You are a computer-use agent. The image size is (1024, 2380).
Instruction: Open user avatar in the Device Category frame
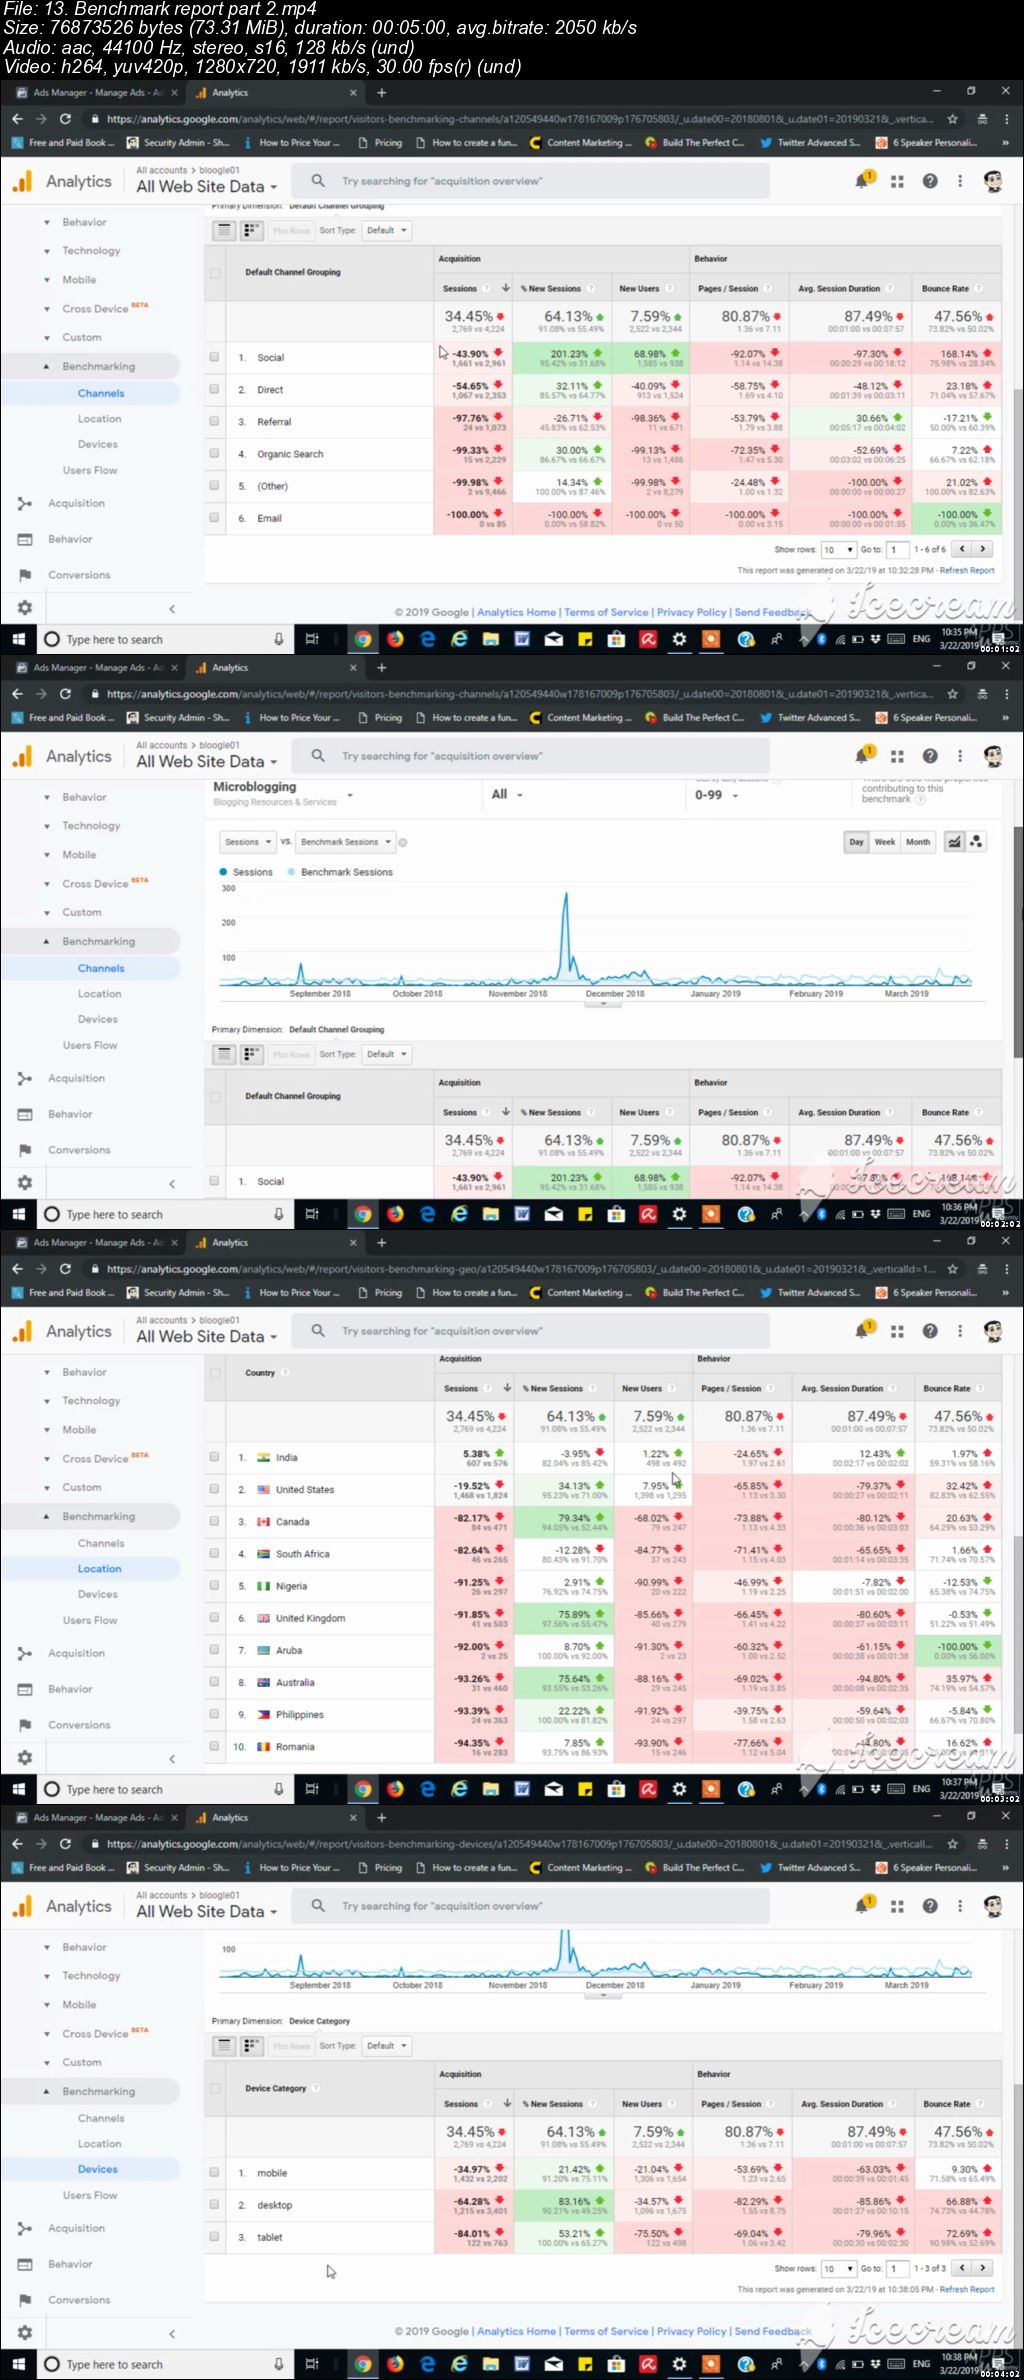993,1906
